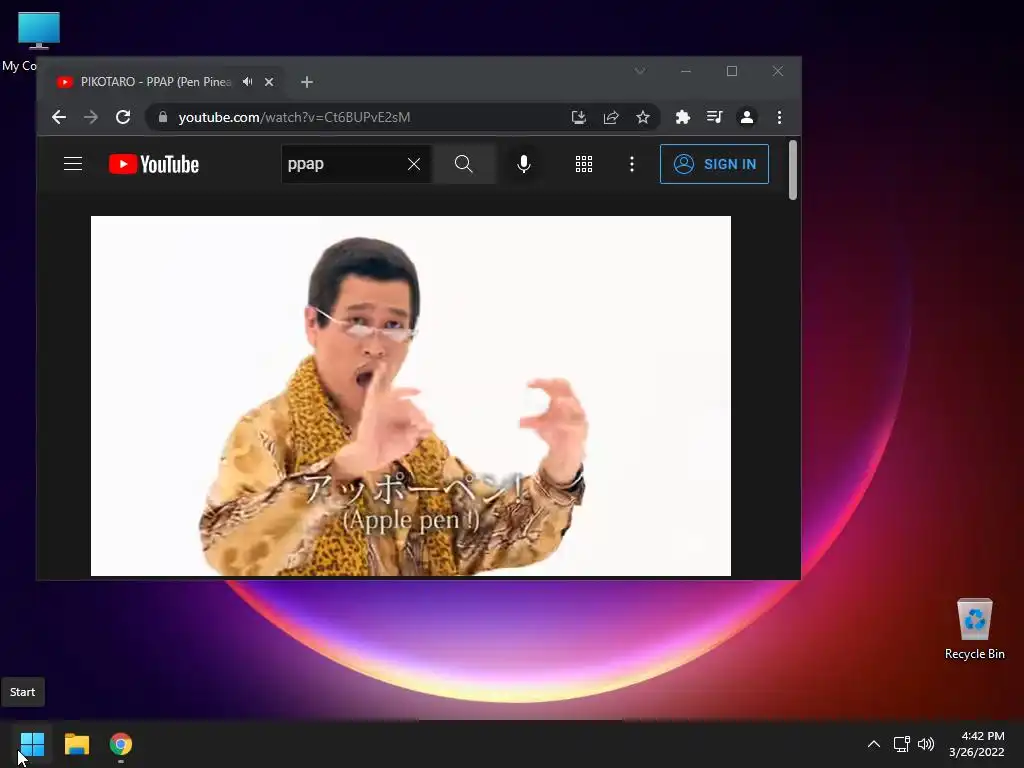The image size is (1024, 768).
Task: Open the Chrome three-dot menu
Action: (x=779, y=117)
